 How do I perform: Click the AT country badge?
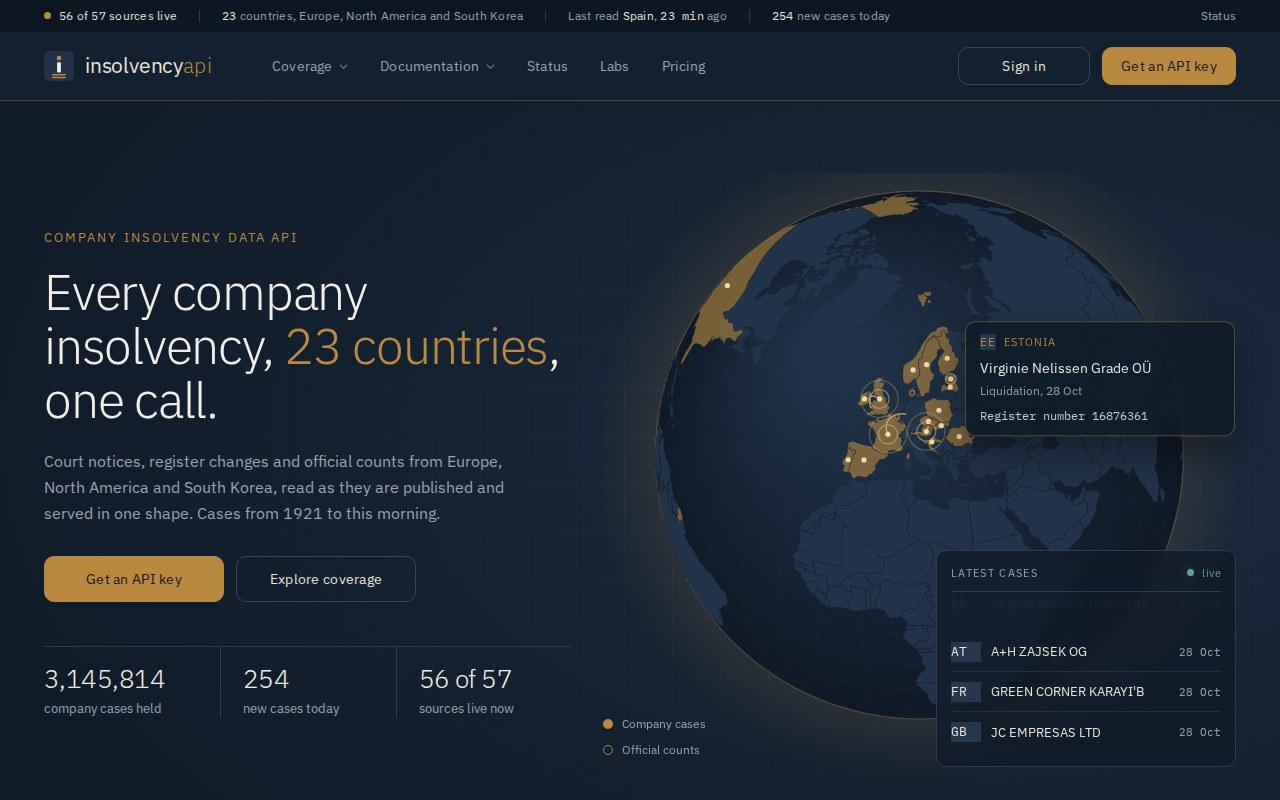coord(966,652)
